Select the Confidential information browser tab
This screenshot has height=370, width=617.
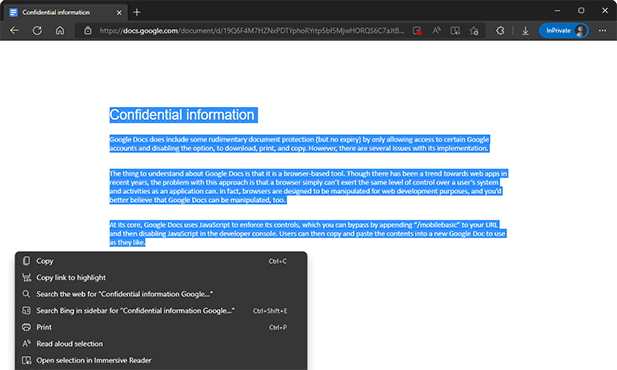tap(65, 13)
